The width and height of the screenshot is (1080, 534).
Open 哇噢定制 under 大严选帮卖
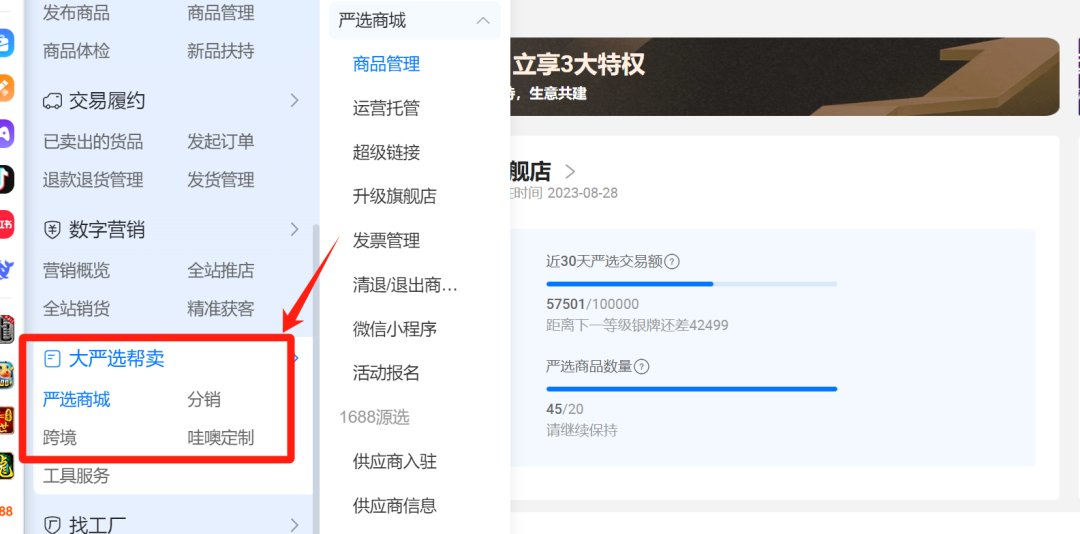click(x=221, y=438)
